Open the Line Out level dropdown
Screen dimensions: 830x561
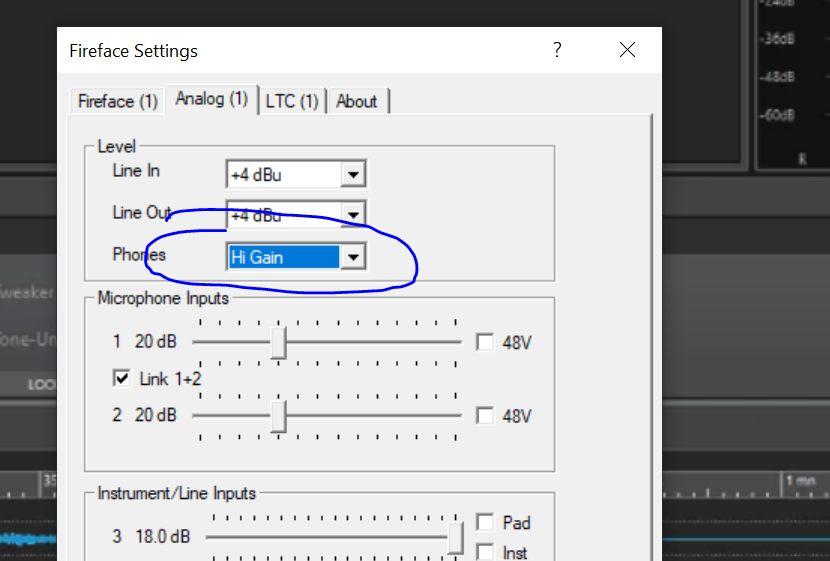tap(352, 215)
